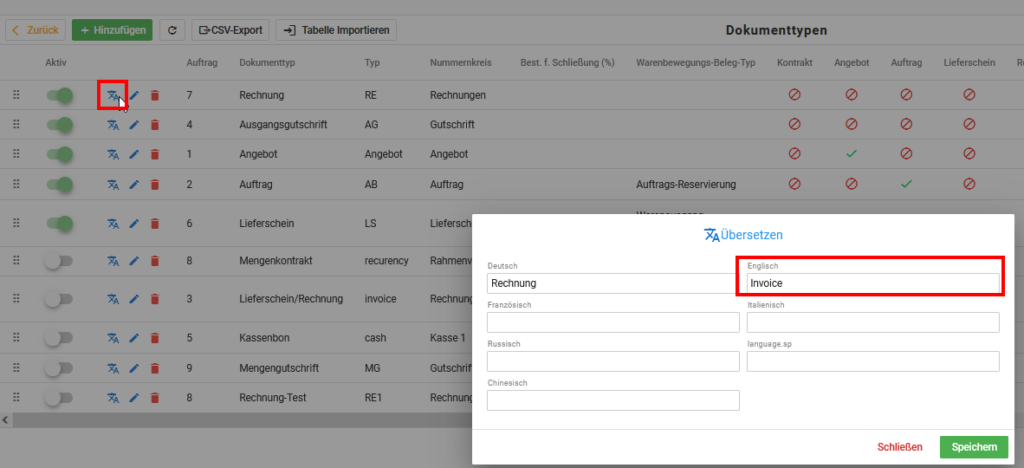Sort by Dokumenttyp column header

(x=267, y=63)
